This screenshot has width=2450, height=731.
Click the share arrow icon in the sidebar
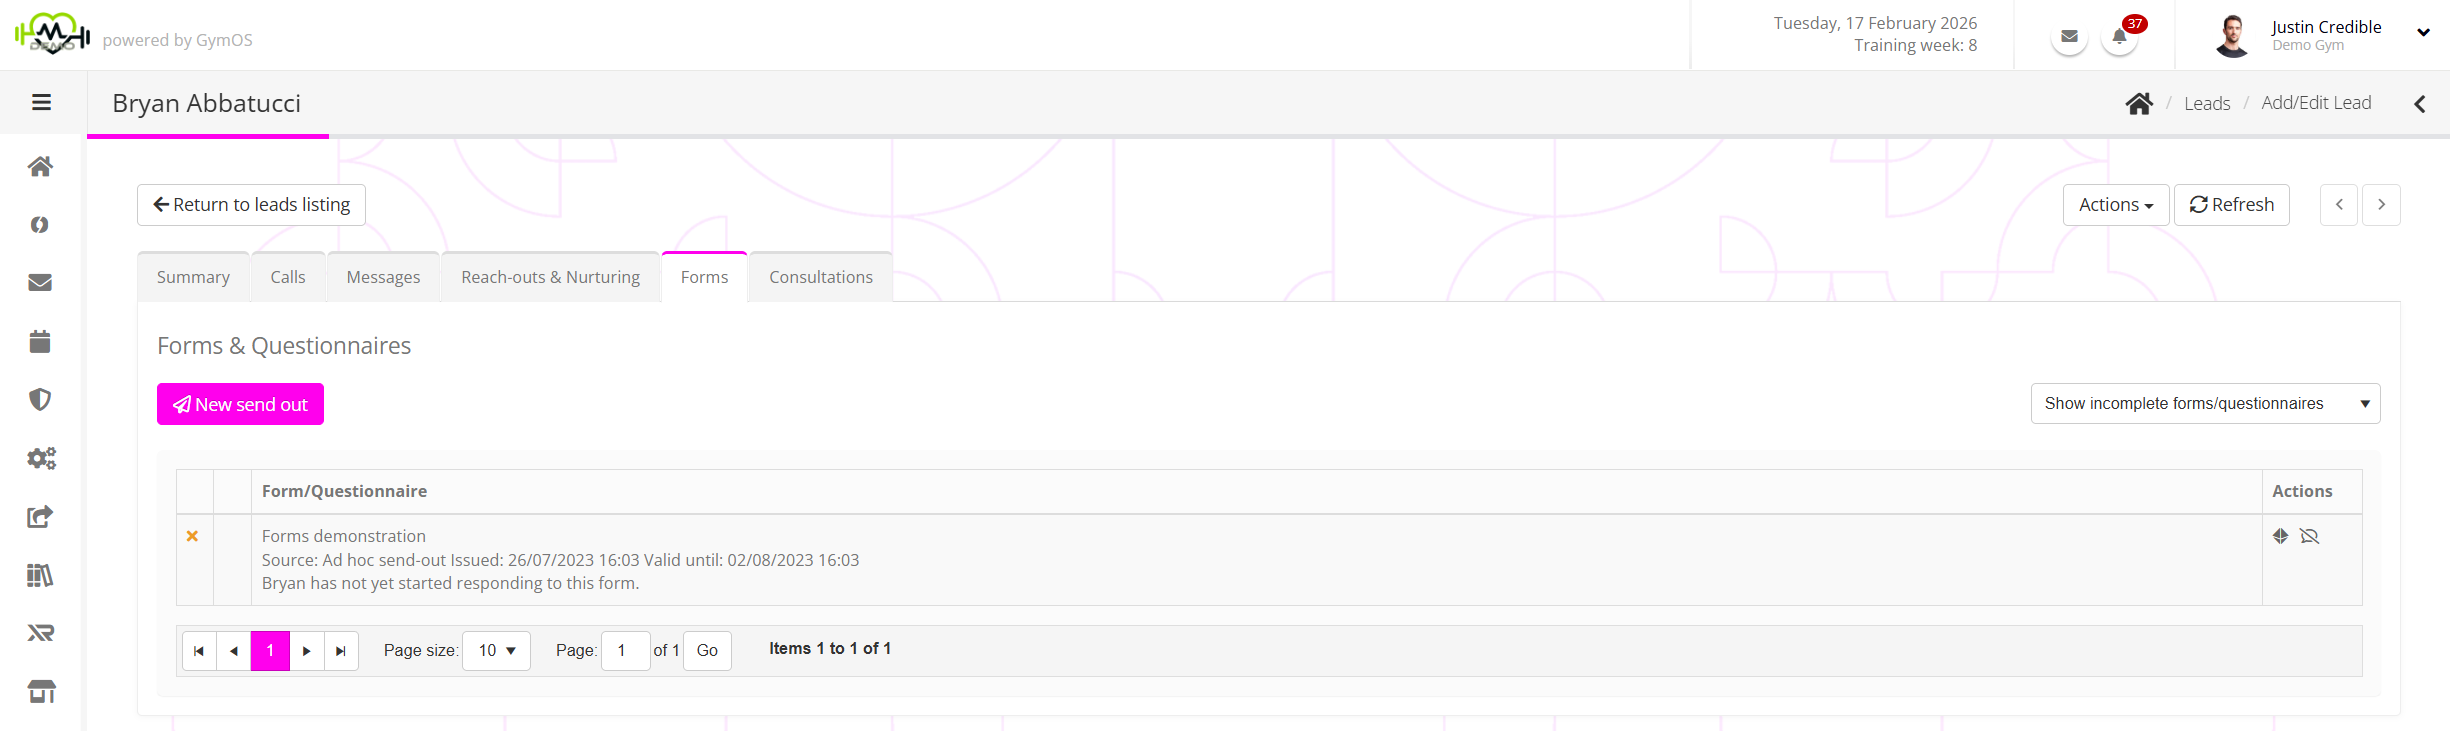[x=40, y=517]
